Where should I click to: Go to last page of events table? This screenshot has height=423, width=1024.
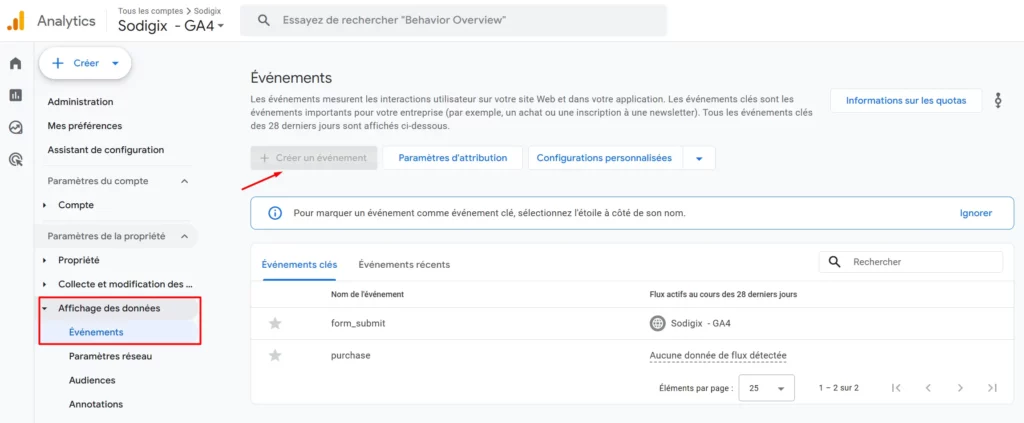(x=992, y=388)
